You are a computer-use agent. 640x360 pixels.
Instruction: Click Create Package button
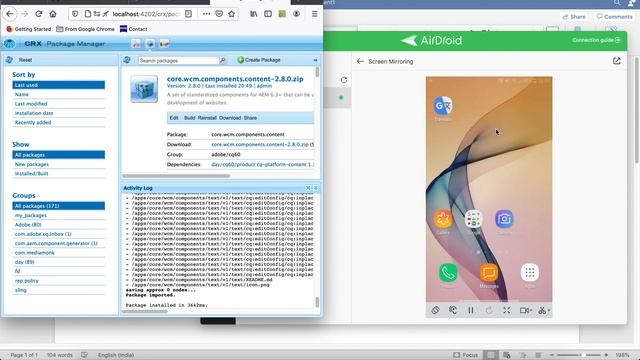coord(259,60)
